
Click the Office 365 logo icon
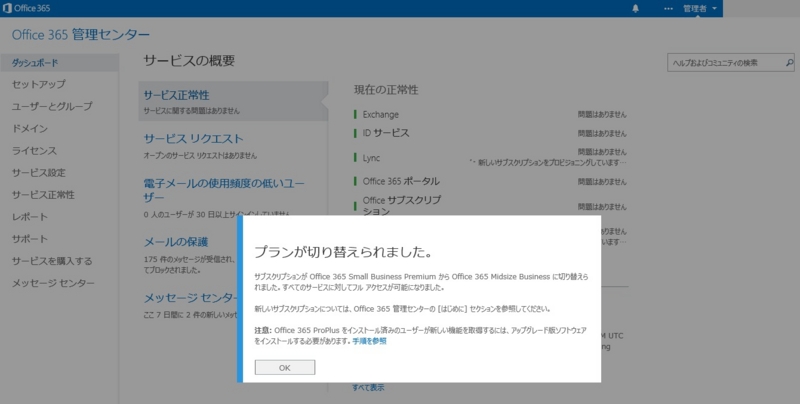[x=7, y=8]
